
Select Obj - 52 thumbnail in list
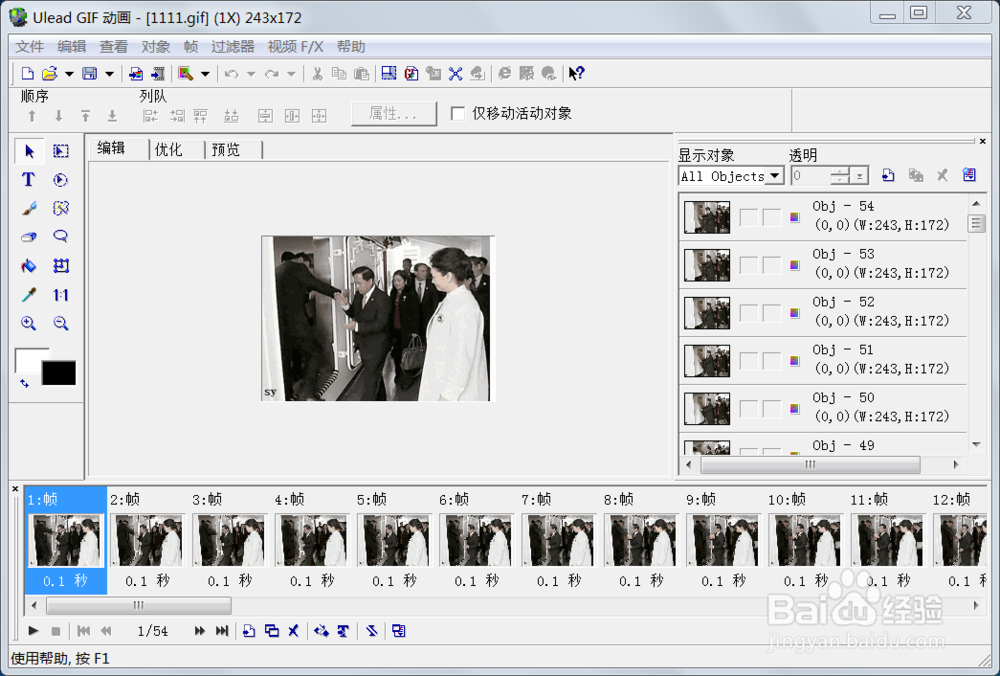point(707,313)
